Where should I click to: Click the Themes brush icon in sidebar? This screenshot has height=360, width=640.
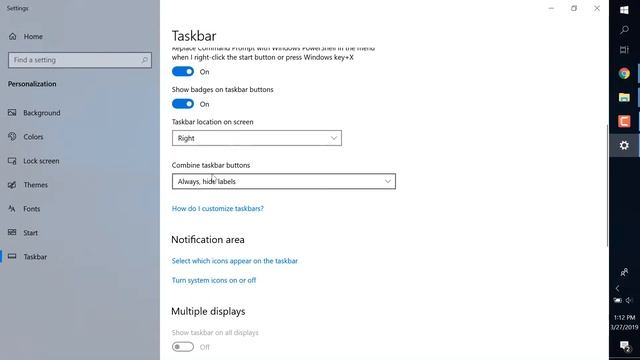[12, 185]
